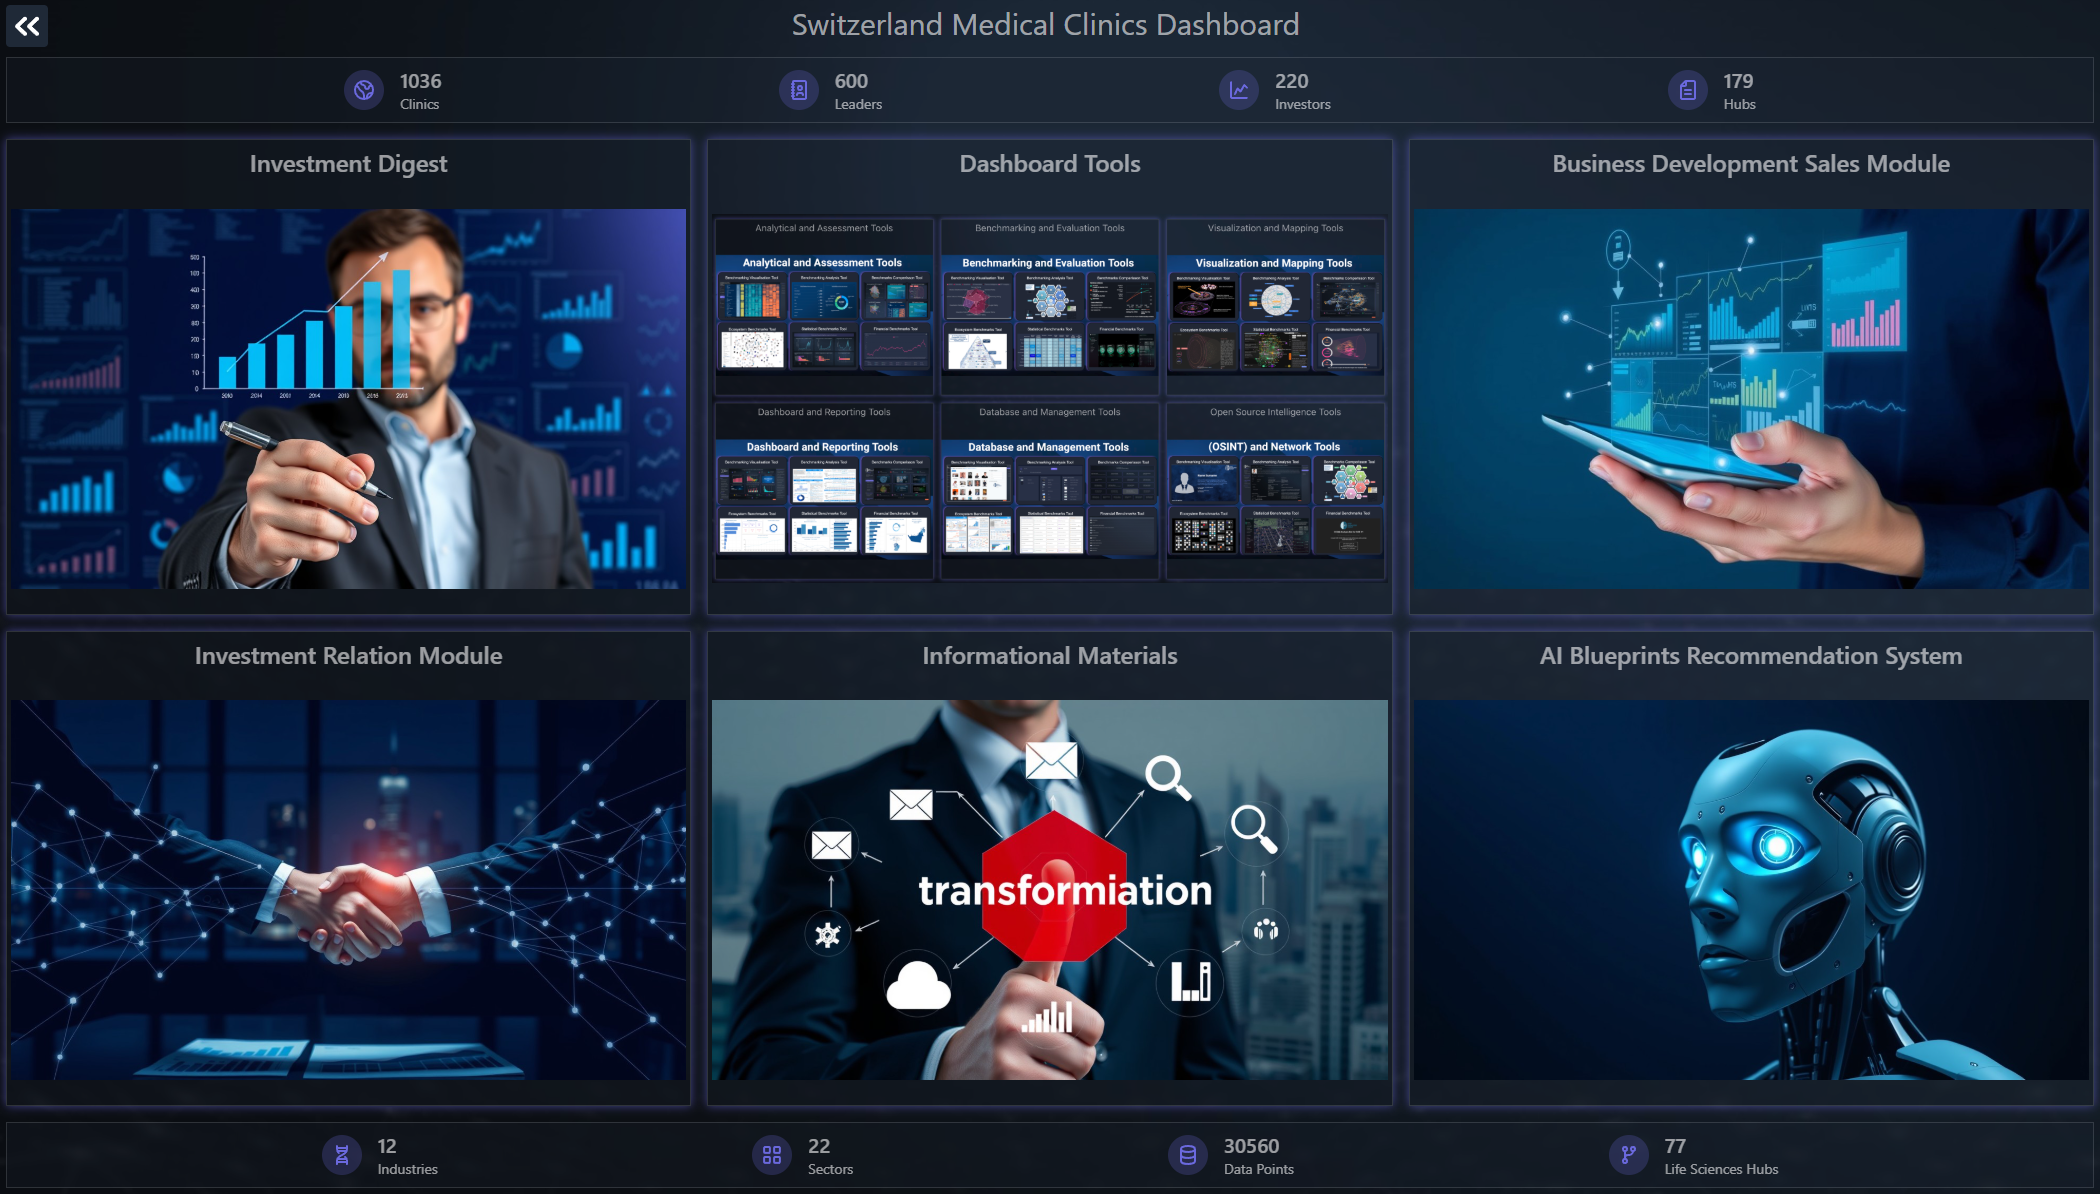The width and height of the screenshot is (2100, 1194).
Task: Open the Investment Digest image
Action: coord(348,398)
